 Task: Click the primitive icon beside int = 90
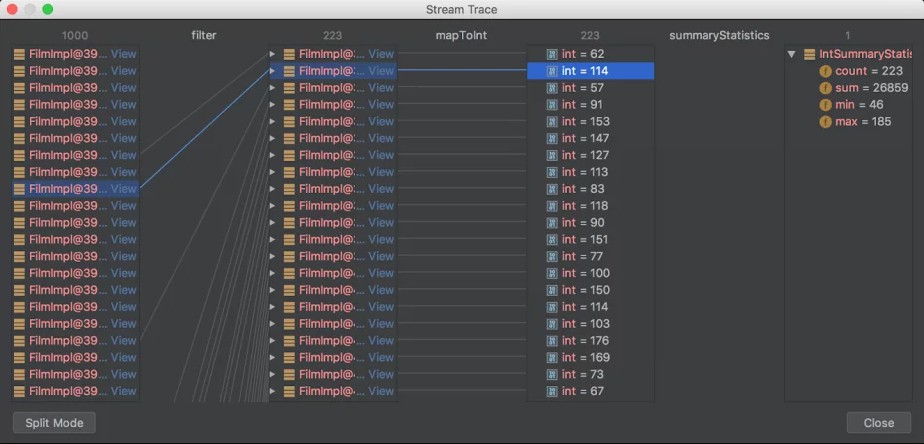(552, 223)
